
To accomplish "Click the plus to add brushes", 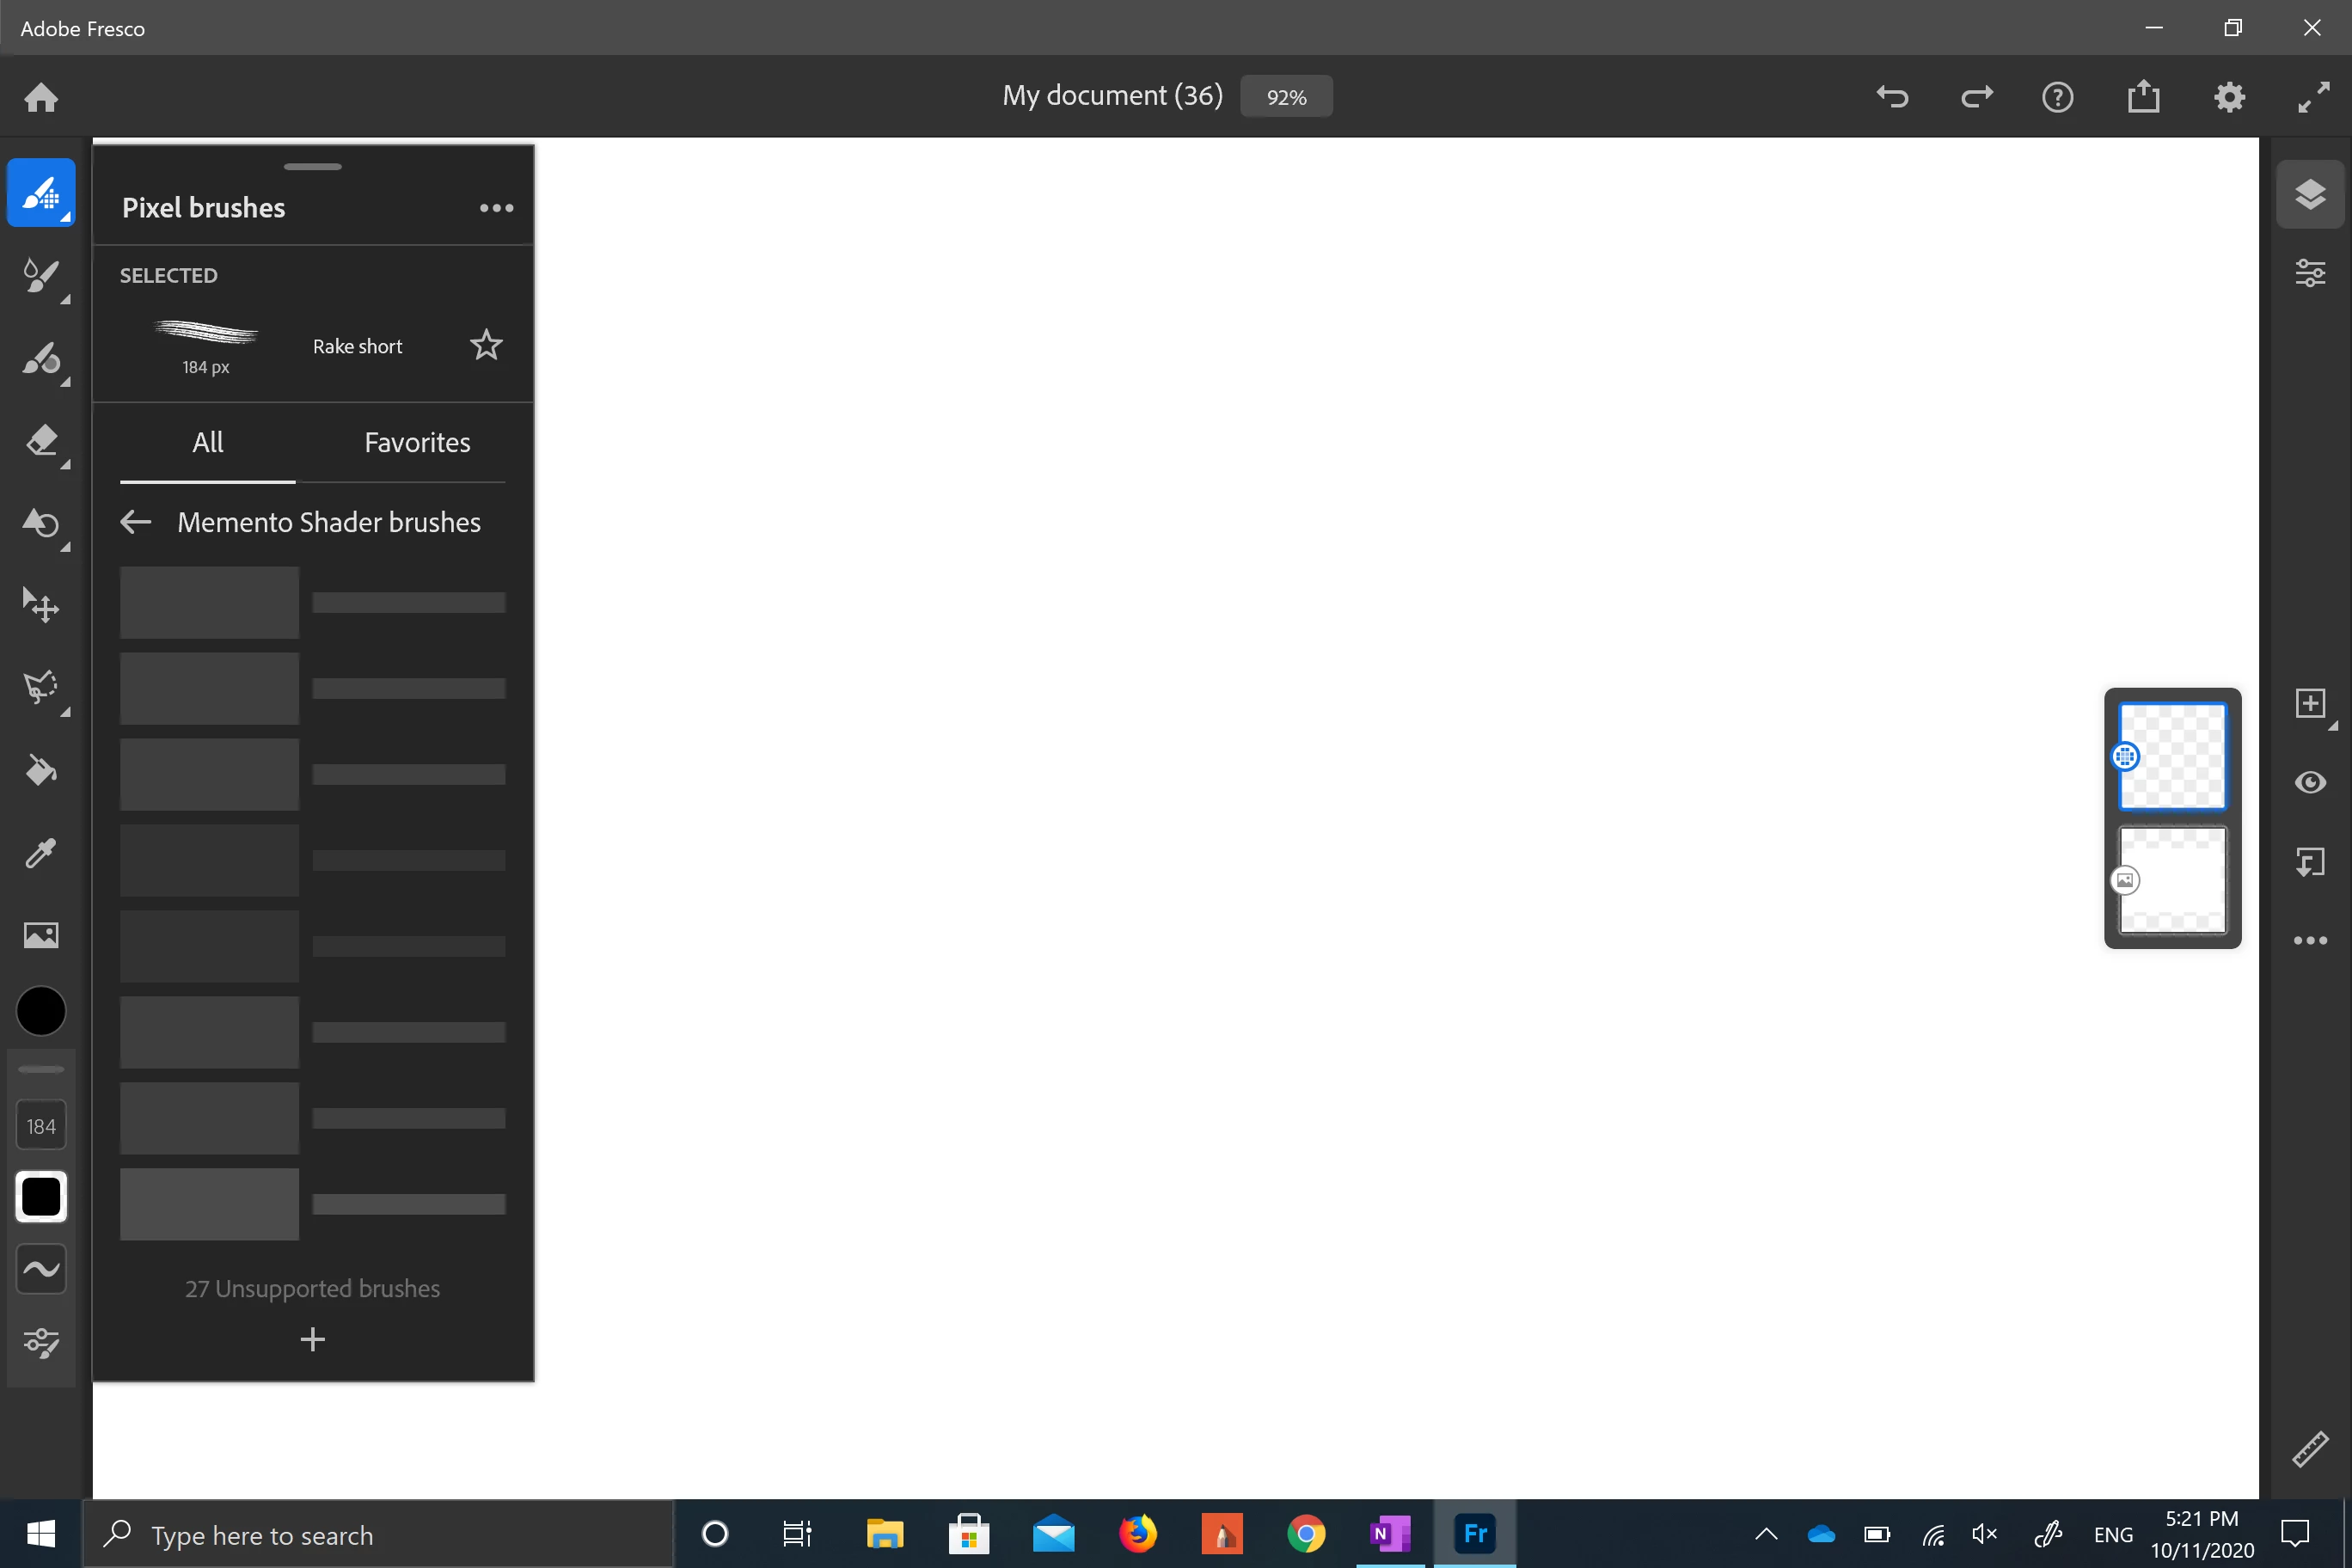I will (x=312, y=1340).
